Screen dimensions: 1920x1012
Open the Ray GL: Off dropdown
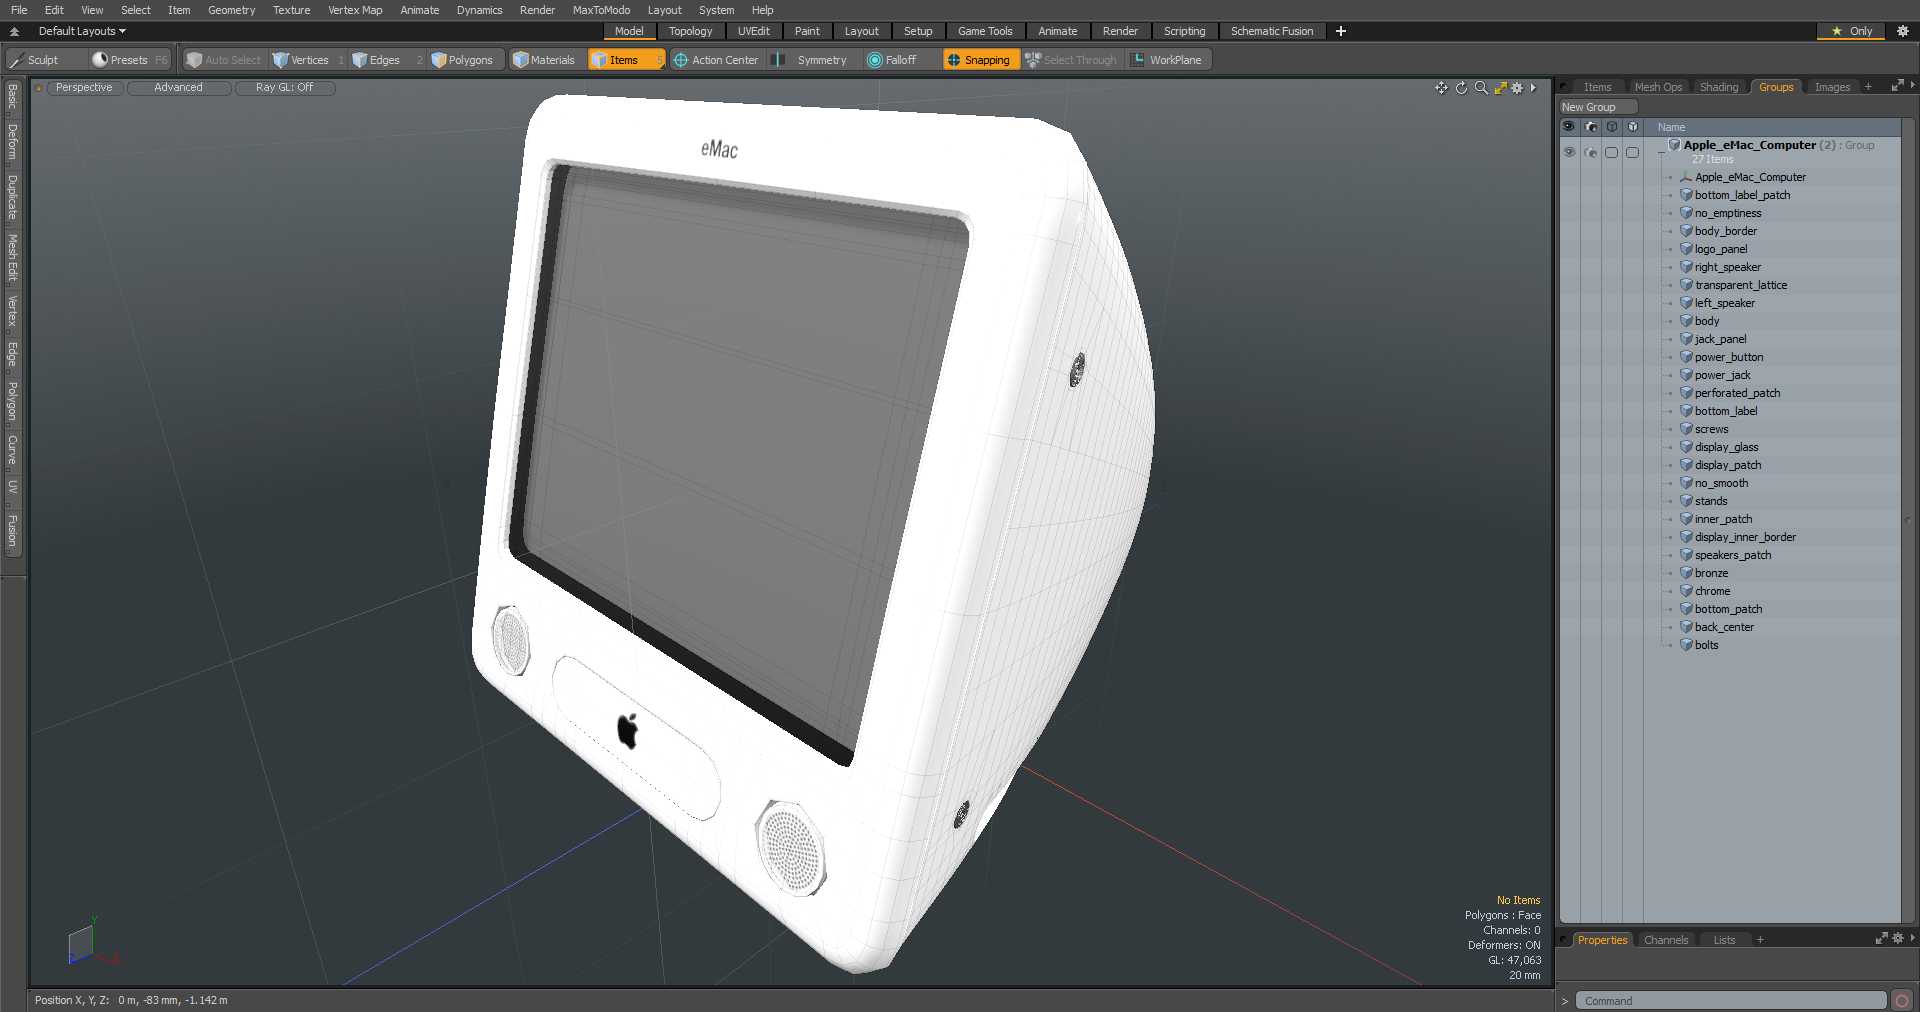point(285,88)
